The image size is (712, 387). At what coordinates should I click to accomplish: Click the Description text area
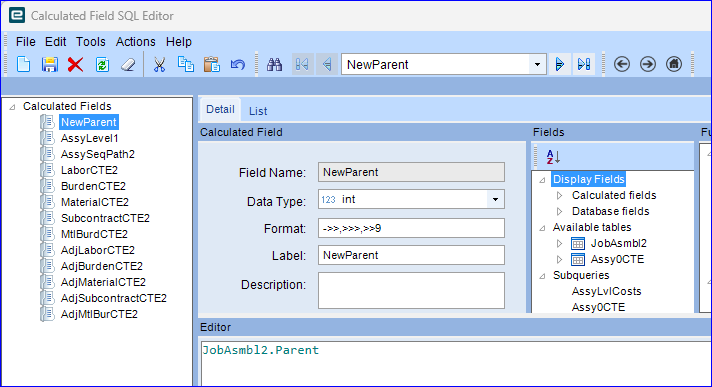pyautogui.click(x=411, y=291)
